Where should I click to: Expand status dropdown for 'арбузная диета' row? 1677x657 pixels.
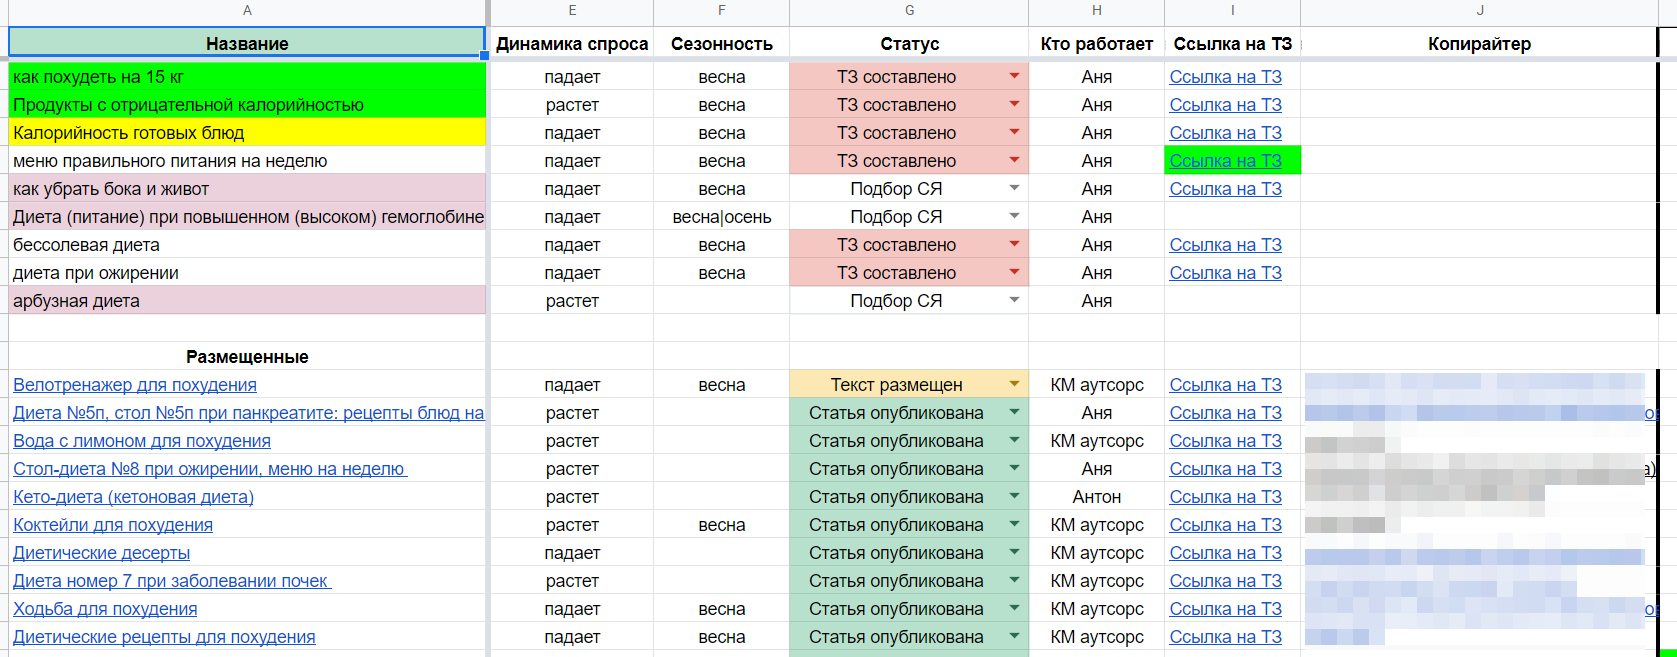coord(1014,300)
